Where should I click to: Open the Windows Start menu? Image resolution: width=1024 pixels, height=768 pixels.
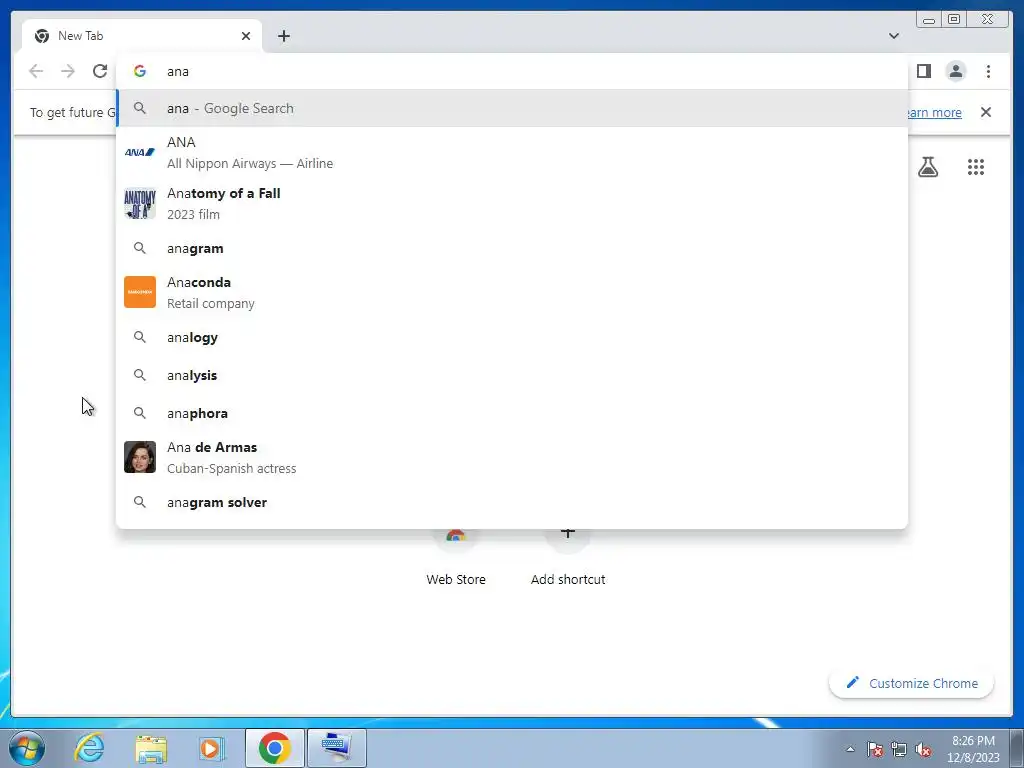click(27, 748)
